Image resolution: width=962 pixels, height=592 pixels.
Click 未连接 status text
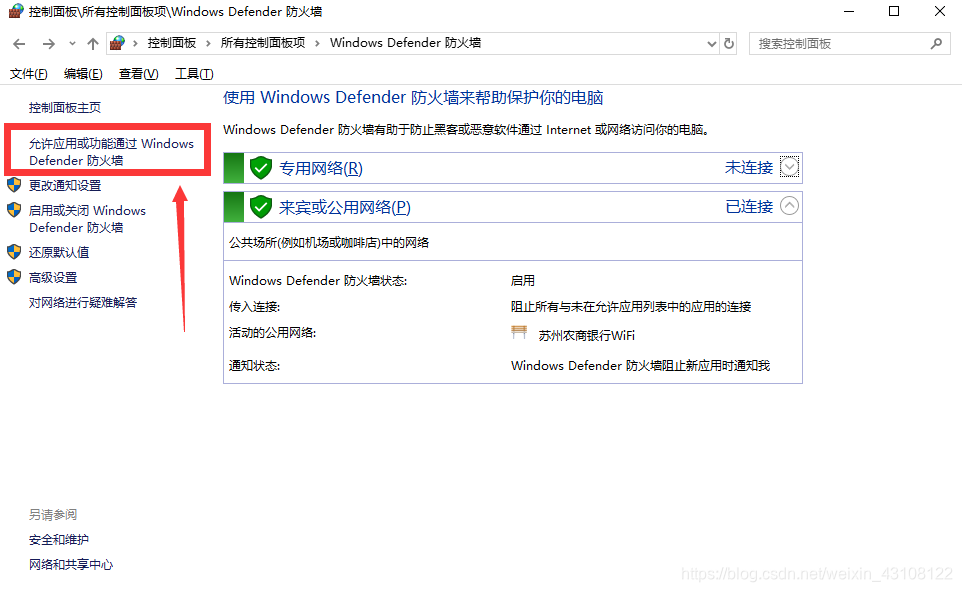[748, 167]
